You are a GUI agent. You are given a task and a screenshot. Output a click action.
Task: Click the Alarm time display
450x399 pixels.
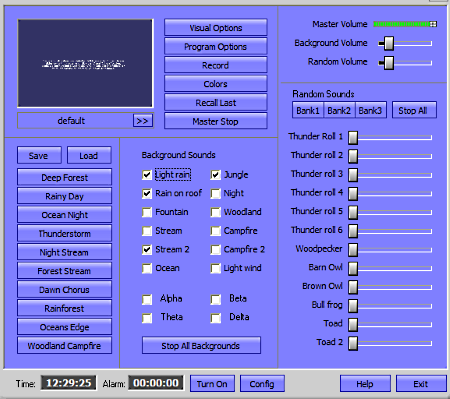[156, 383]
